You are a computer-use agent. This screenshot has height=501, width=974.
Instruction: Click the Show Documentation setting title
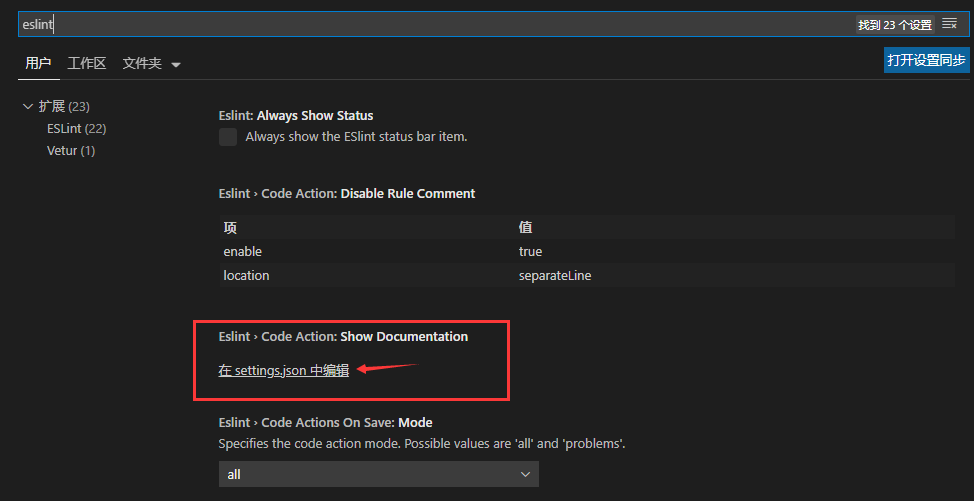click(x=344, y=336)
